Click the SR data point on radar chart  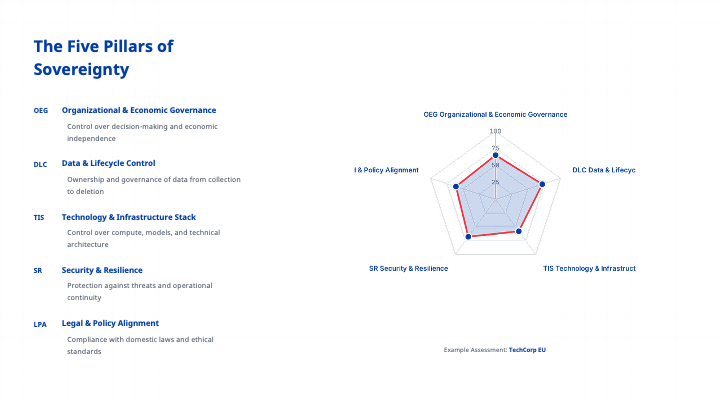click(468, 236)
